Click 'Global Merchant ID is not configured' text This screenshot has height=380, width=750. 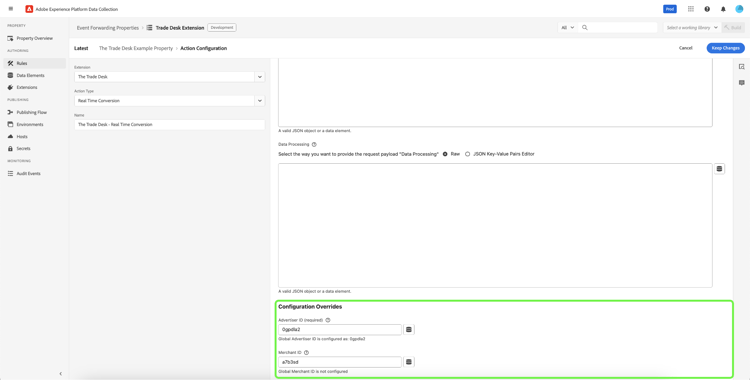(x=313, y=371)
